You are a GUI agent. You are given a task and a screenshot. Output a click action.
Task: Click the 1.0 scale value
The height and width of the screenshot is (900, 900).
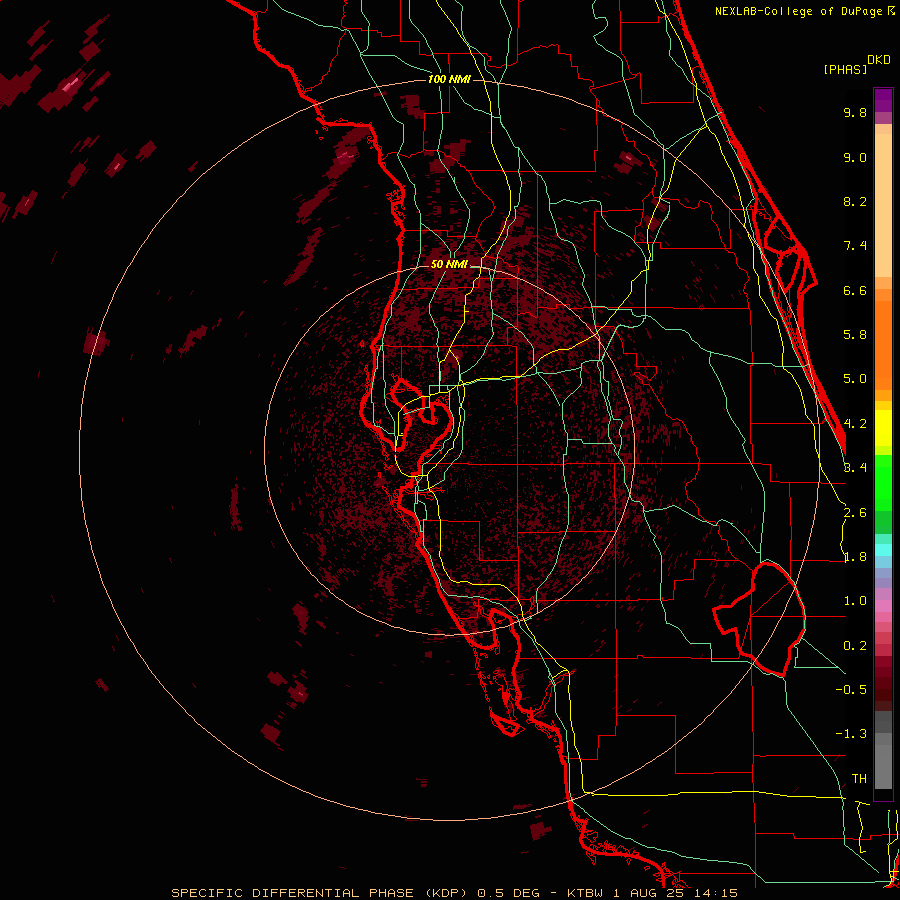(855, 601)
